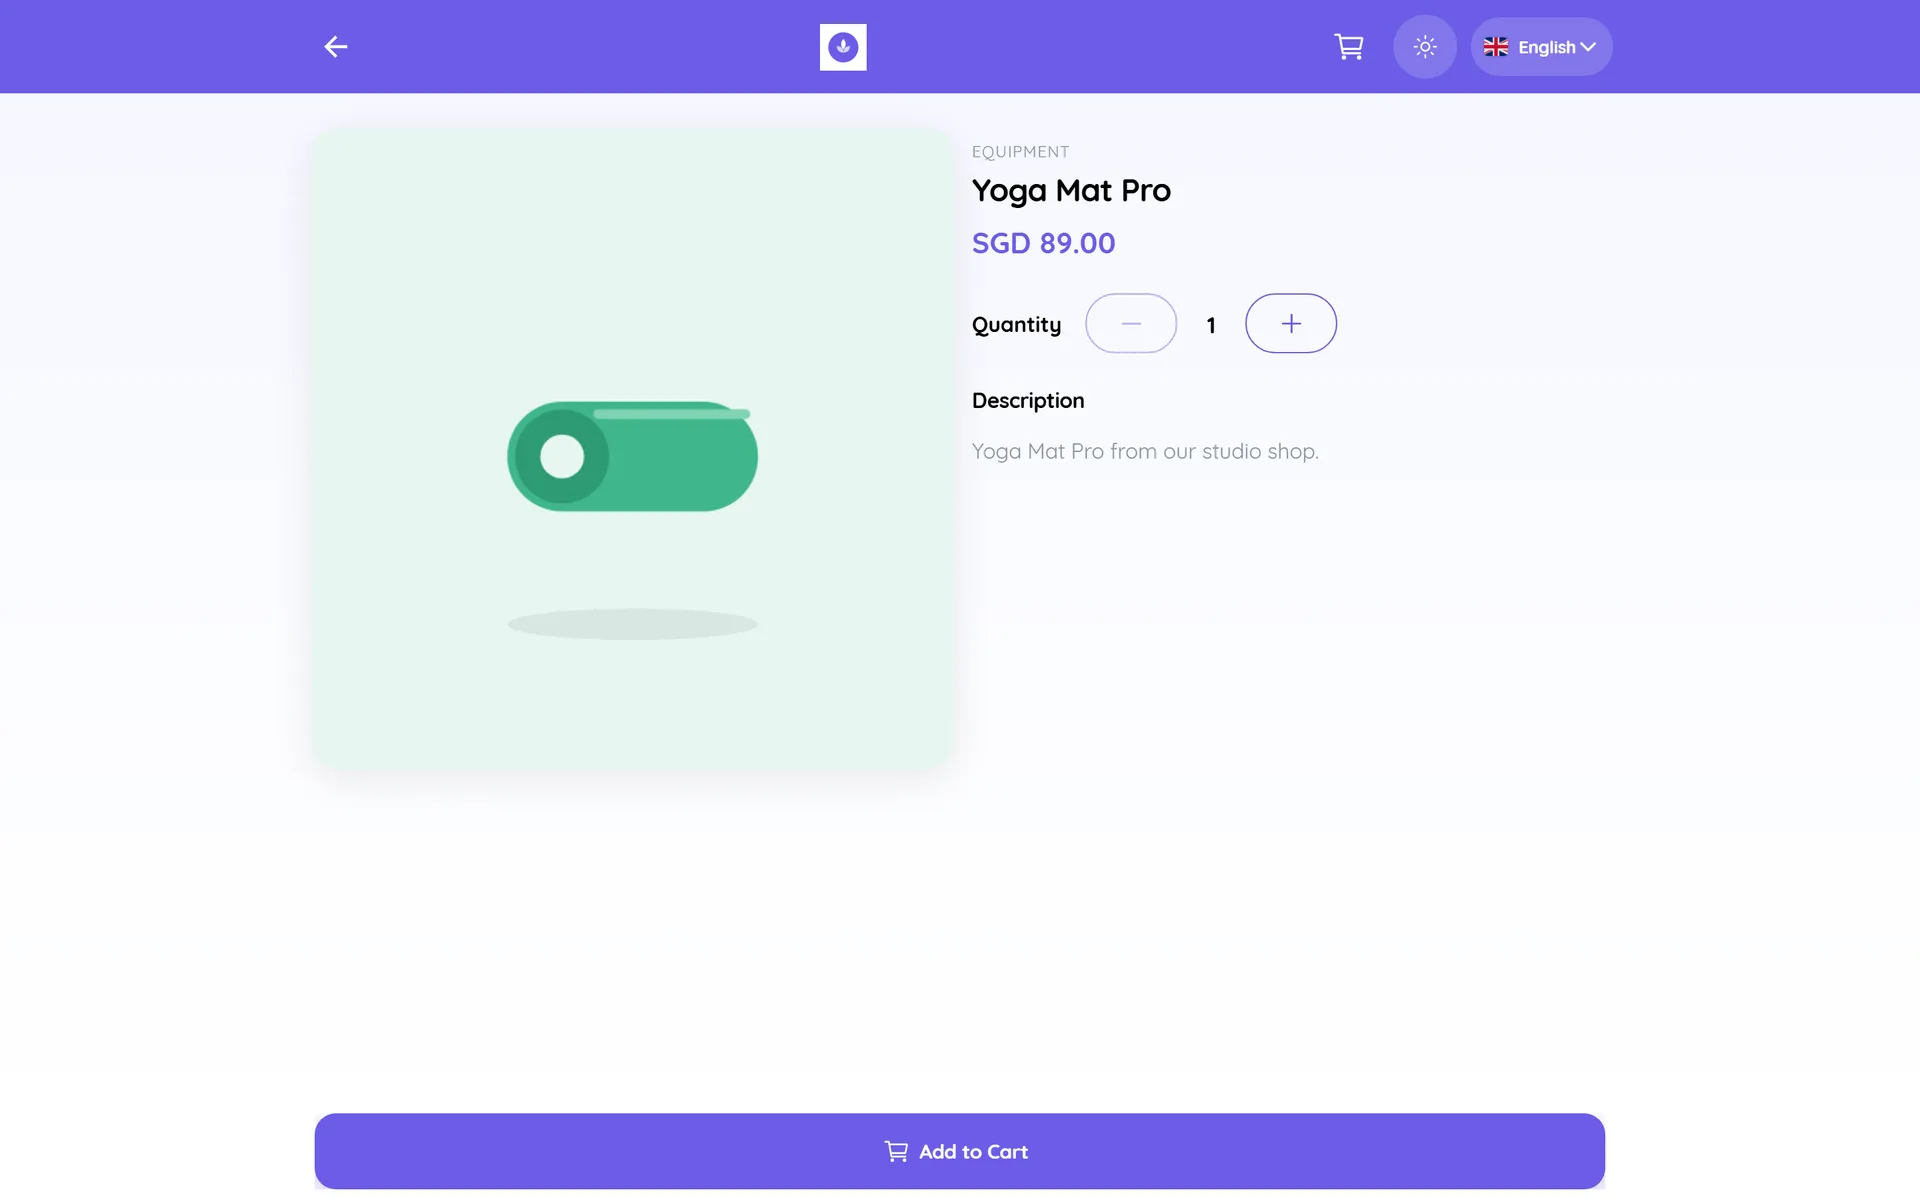Go back using the left arrow icon
The width and height of the screenshot is (1920, 1200).
tap(336, 47)
